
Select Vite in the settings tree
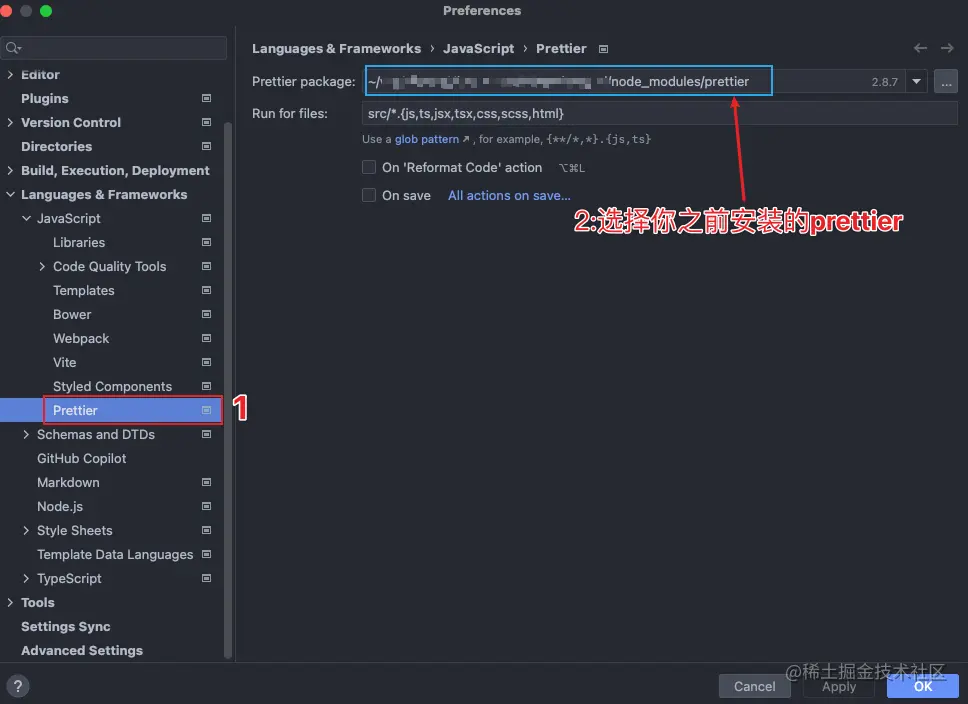[64, 362]
